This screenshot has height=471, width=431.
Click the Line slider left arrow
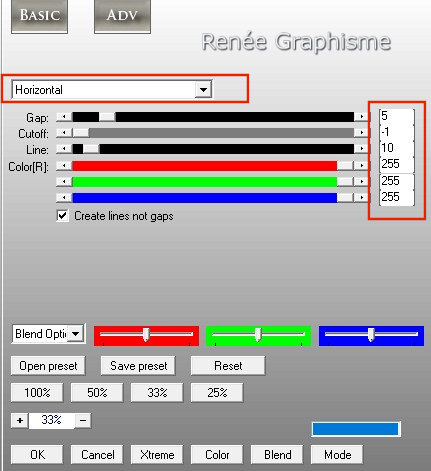(64, 149)
